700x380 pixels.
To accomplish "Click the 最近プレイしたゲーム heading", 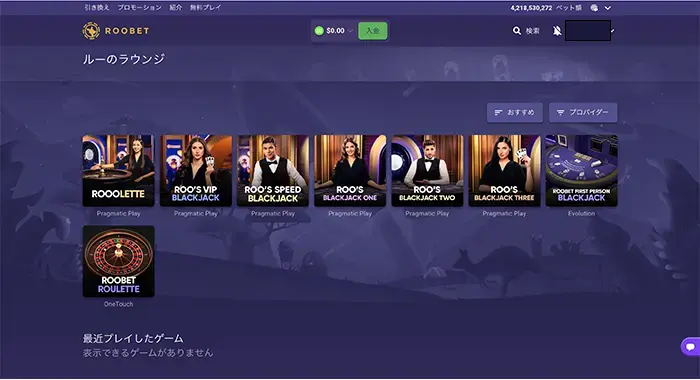I will (133, 338).
